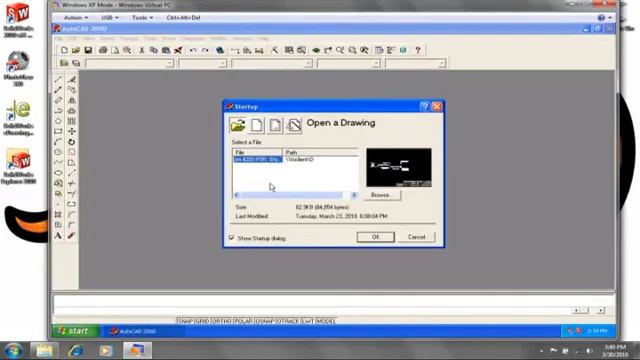Click the Cut scissors toolbar icon

click(142, 50)
